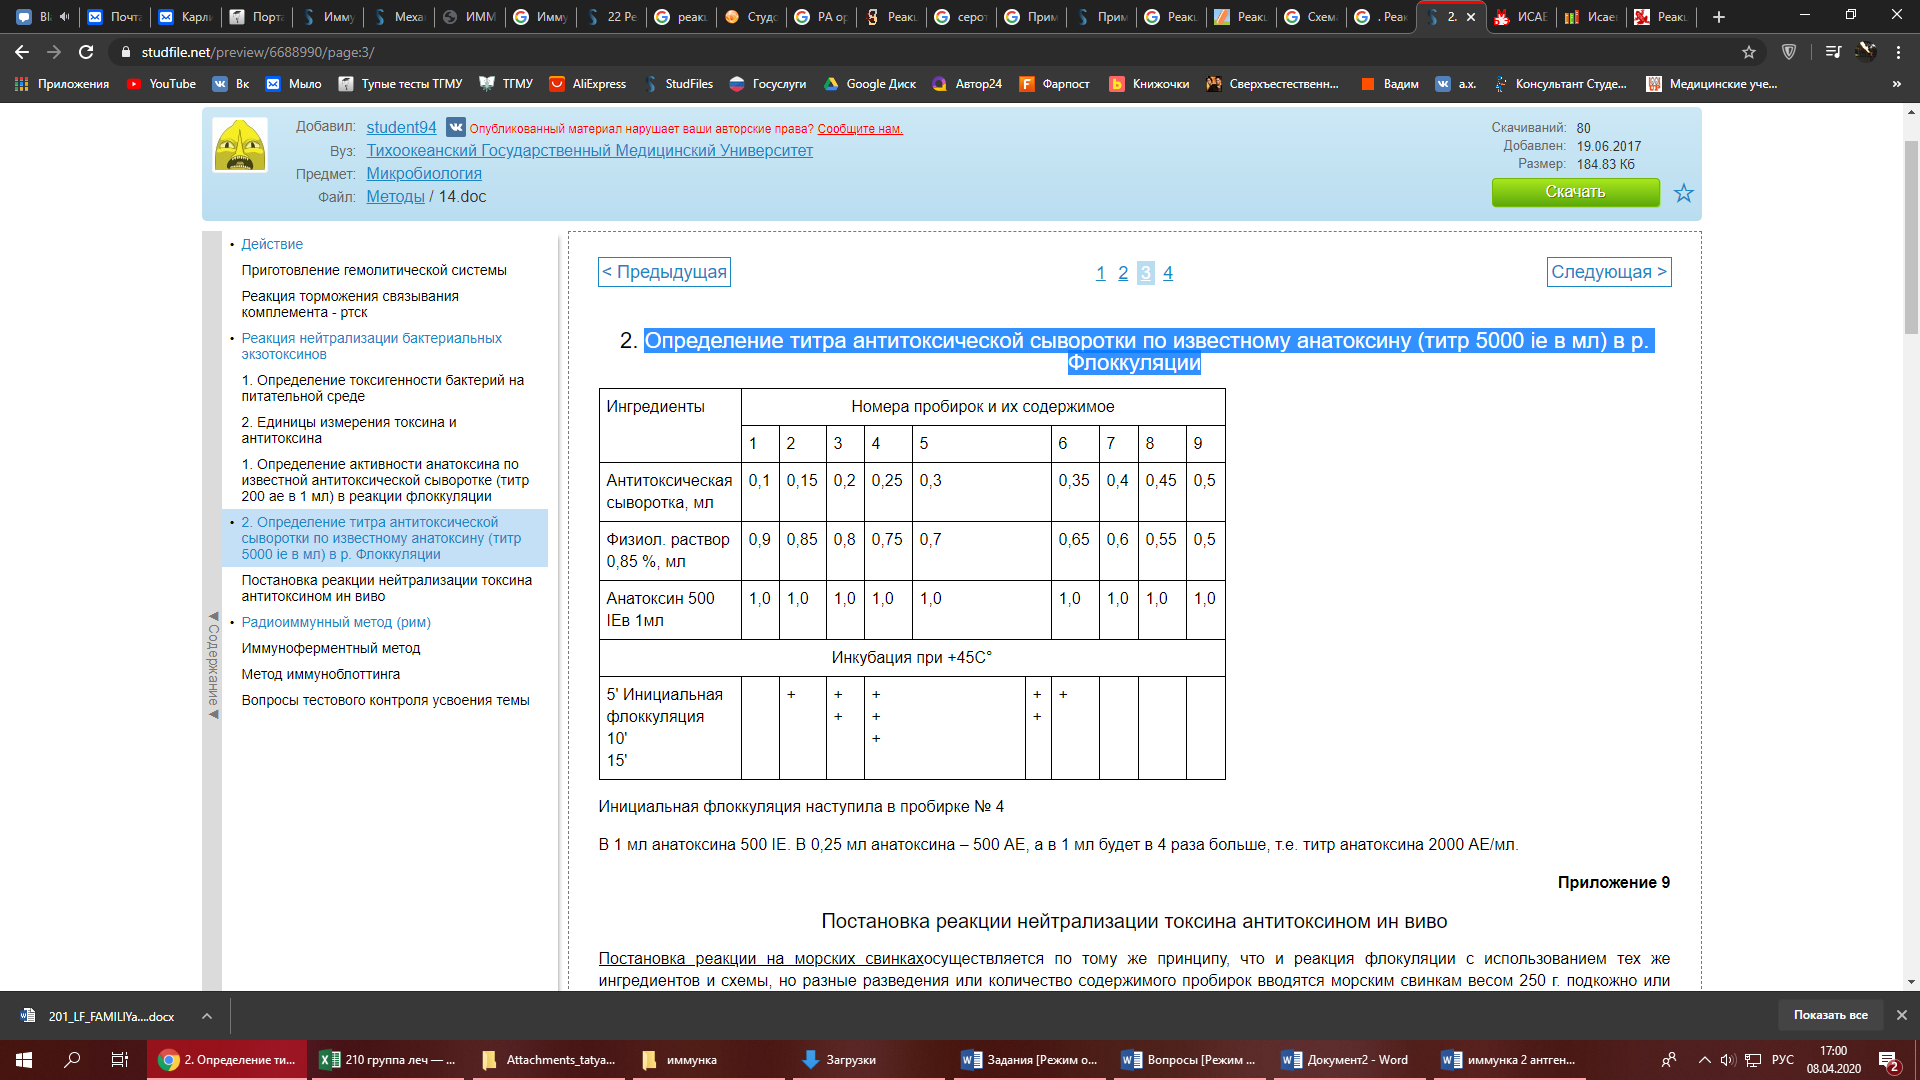
Task: Open Вопросы тестового контроля усвоения темы item
Action: 385,700
